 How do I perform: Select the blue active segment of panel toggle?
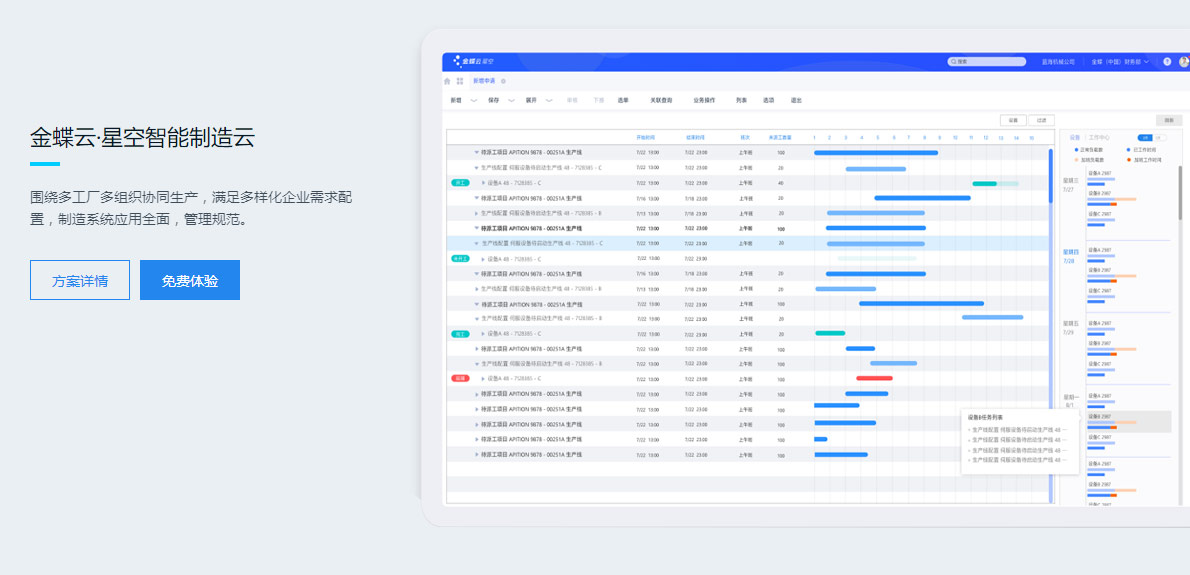pos(1145,137)
